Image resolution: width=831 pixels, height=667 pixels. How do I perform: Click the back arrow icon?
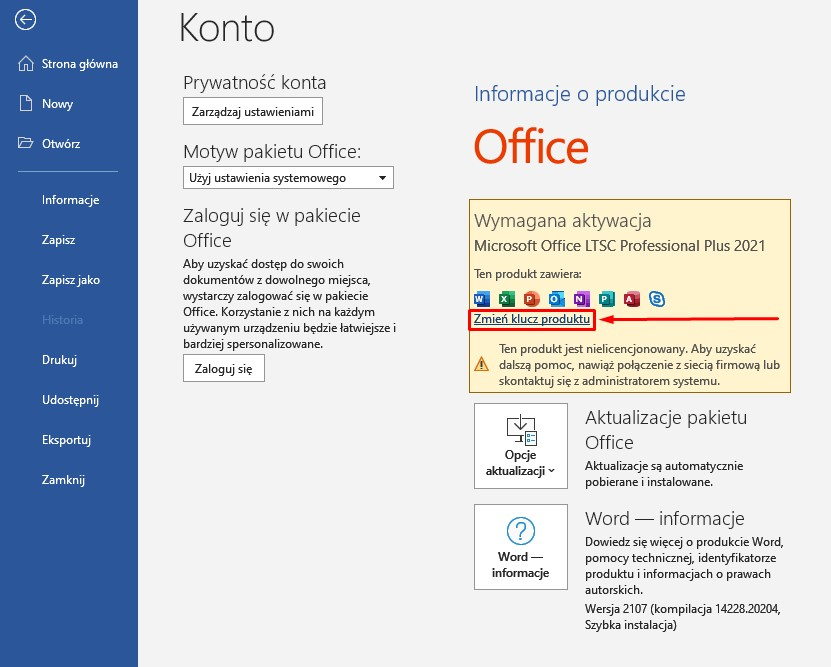[x=25, y=20]
